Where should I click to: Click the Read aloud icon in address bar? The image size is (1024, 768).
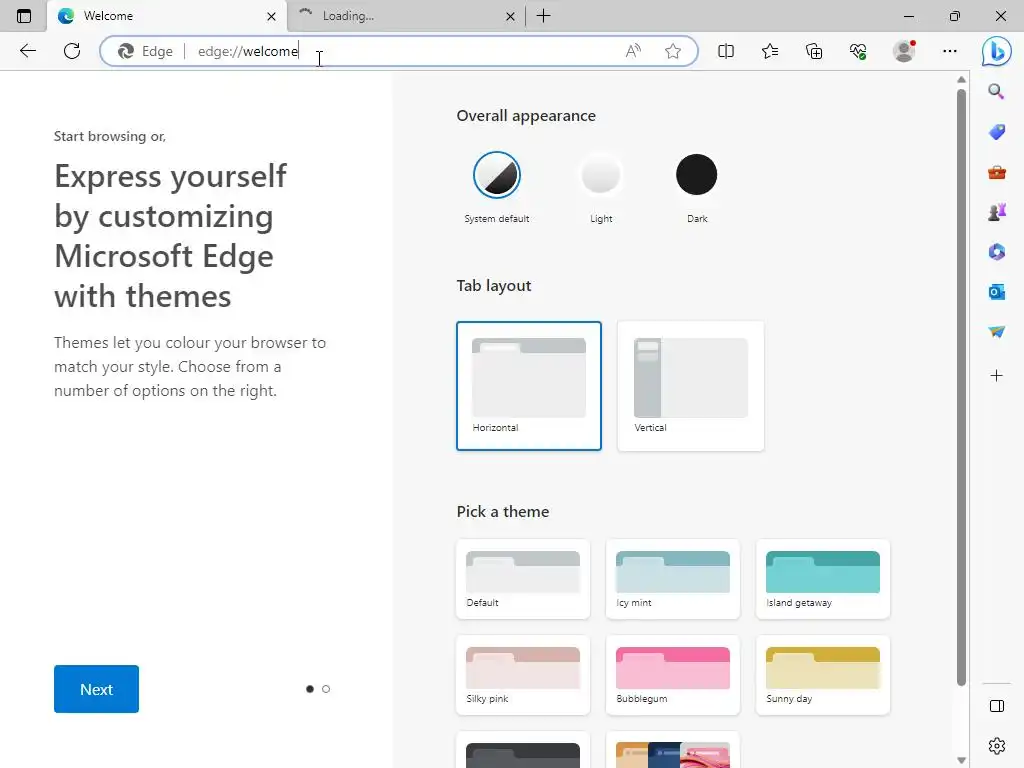click(x=633, y=51)
